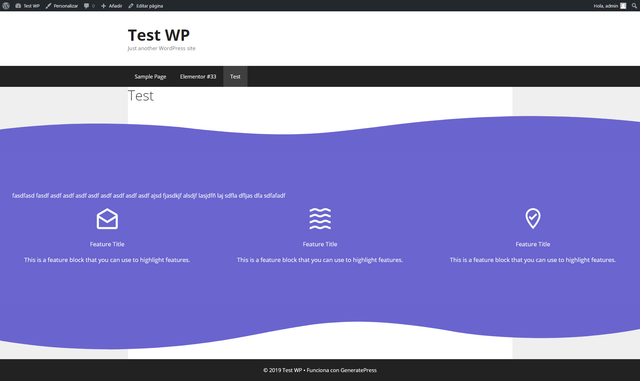Viewport: 640px width, 381px height.
Task: Open the Añadir new content menu
Action: pyautogui.click(x=111, y=6)
